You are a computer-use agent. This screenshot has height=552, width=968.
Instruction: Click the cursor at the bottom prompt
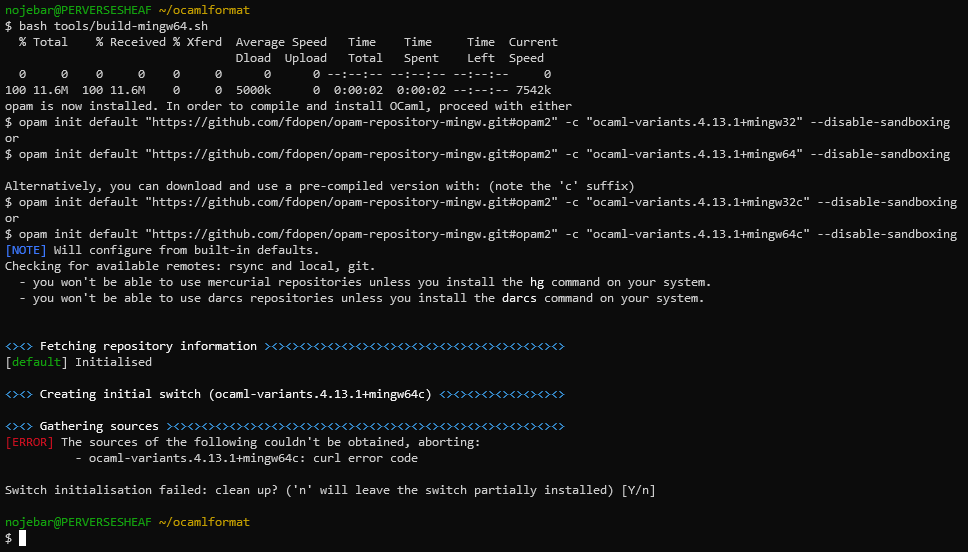[22, 538]
